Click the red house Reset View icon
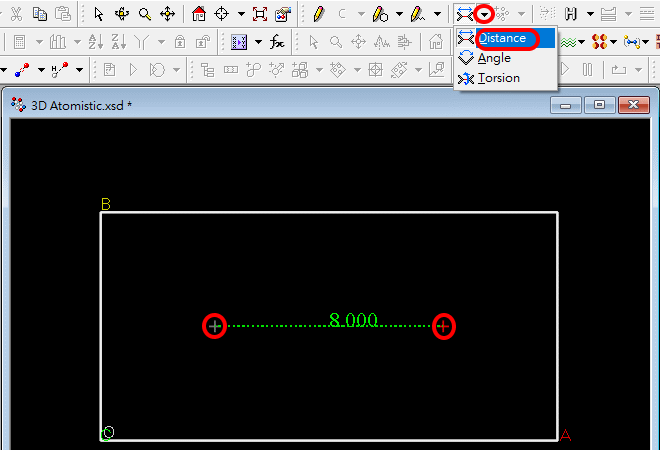 pyautogui.click(x=198, y=14)
